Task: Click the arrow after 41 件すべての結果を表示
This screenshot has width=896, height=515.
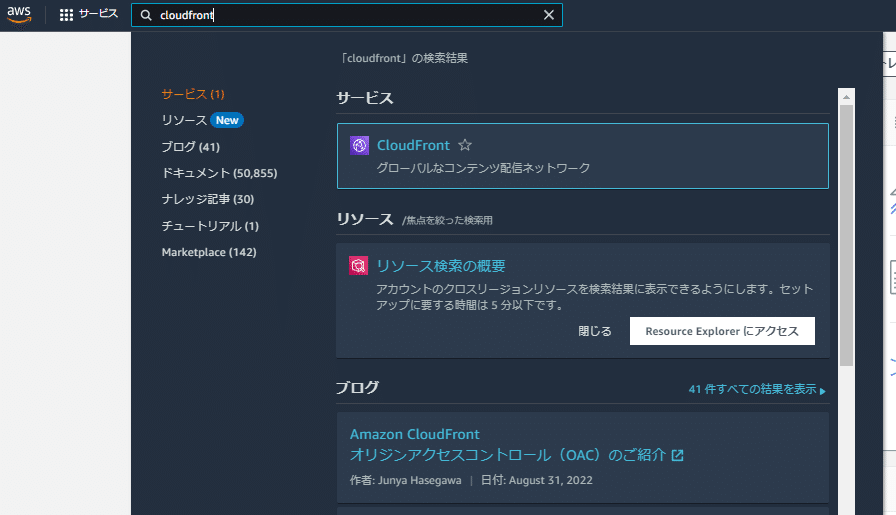Action: pos(822,392)
